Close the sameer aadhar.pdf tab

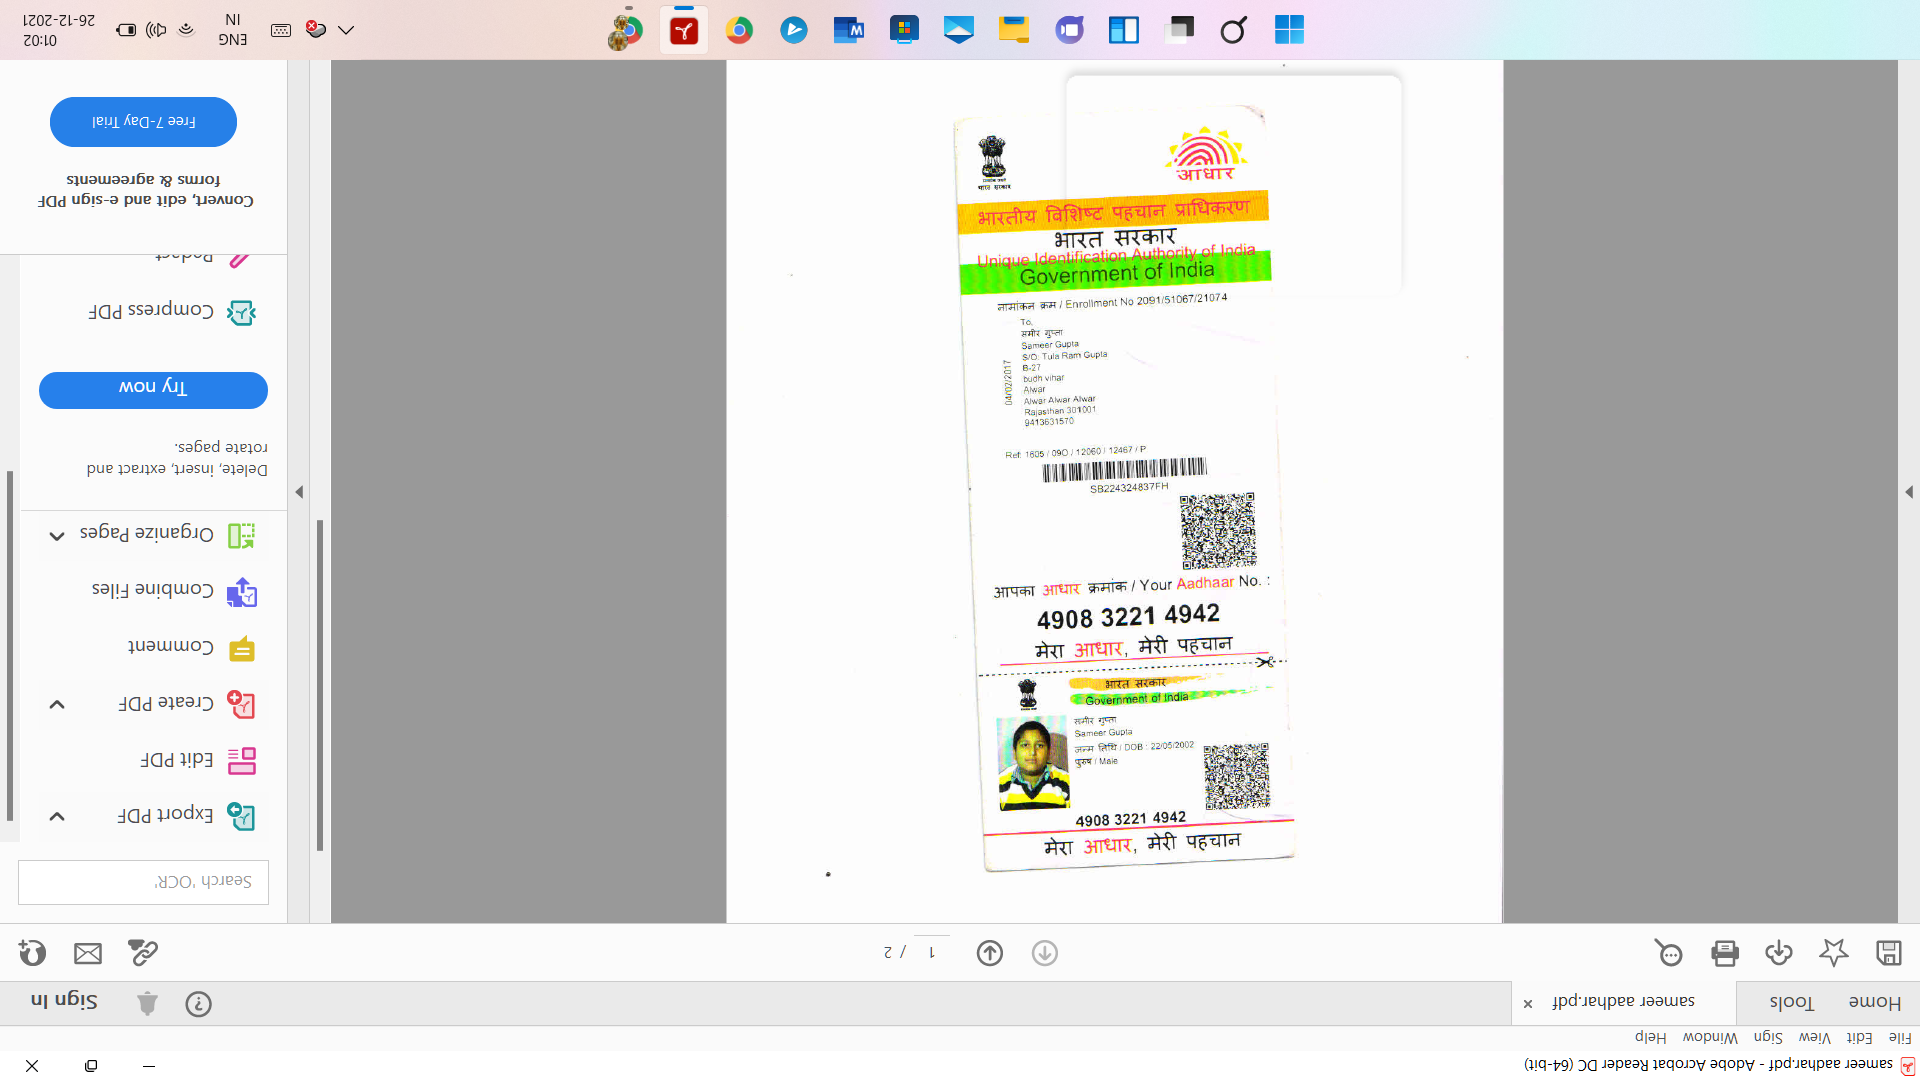(x=1528, y=1004)
